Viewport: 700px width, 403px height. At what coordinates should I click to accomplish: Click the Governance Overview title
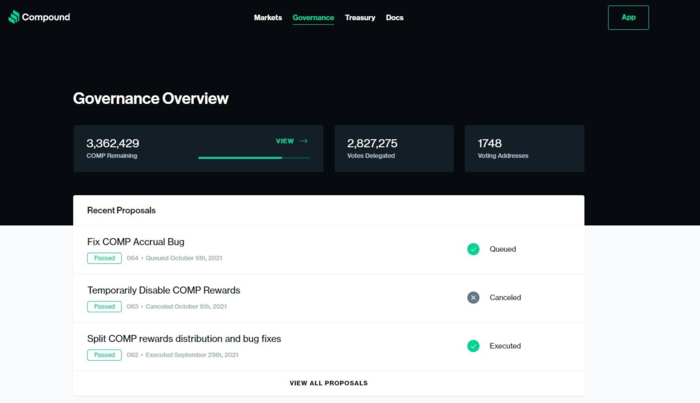click(x=151, y=99)
